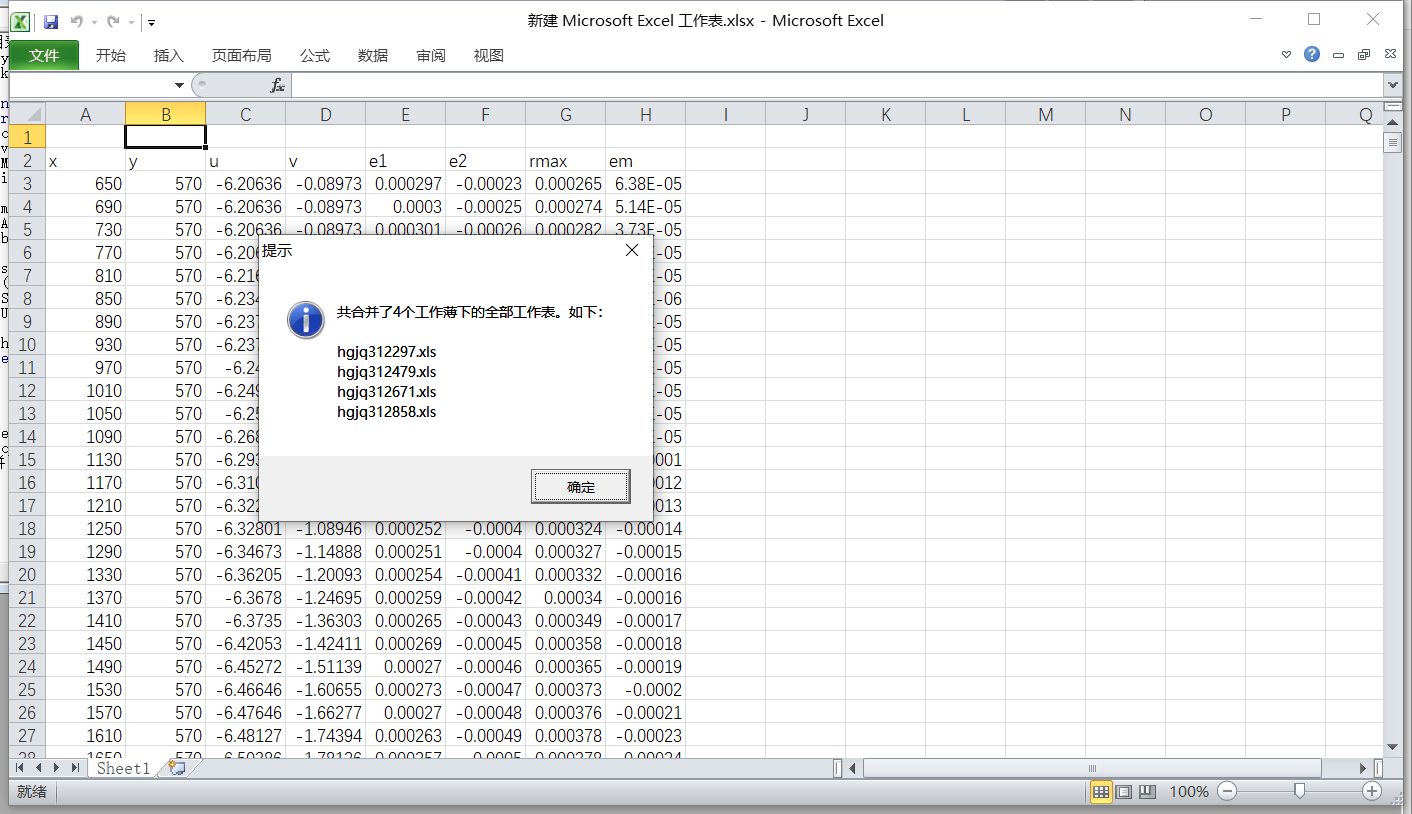Select Page Break Preview icon in status bar
The height and width of the screenshot is (814, 1412).
pyautogui.click(x=1147, y=792)
